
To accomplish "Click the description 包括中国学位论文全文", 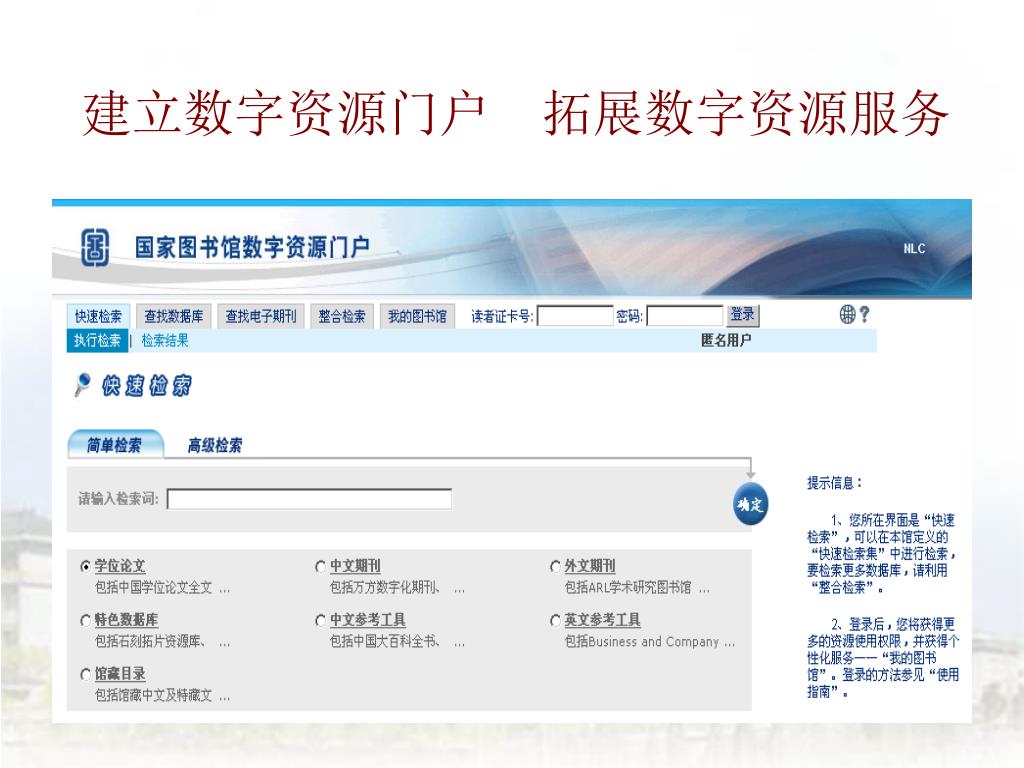I will pyautogui.click(x=153, y=587).
